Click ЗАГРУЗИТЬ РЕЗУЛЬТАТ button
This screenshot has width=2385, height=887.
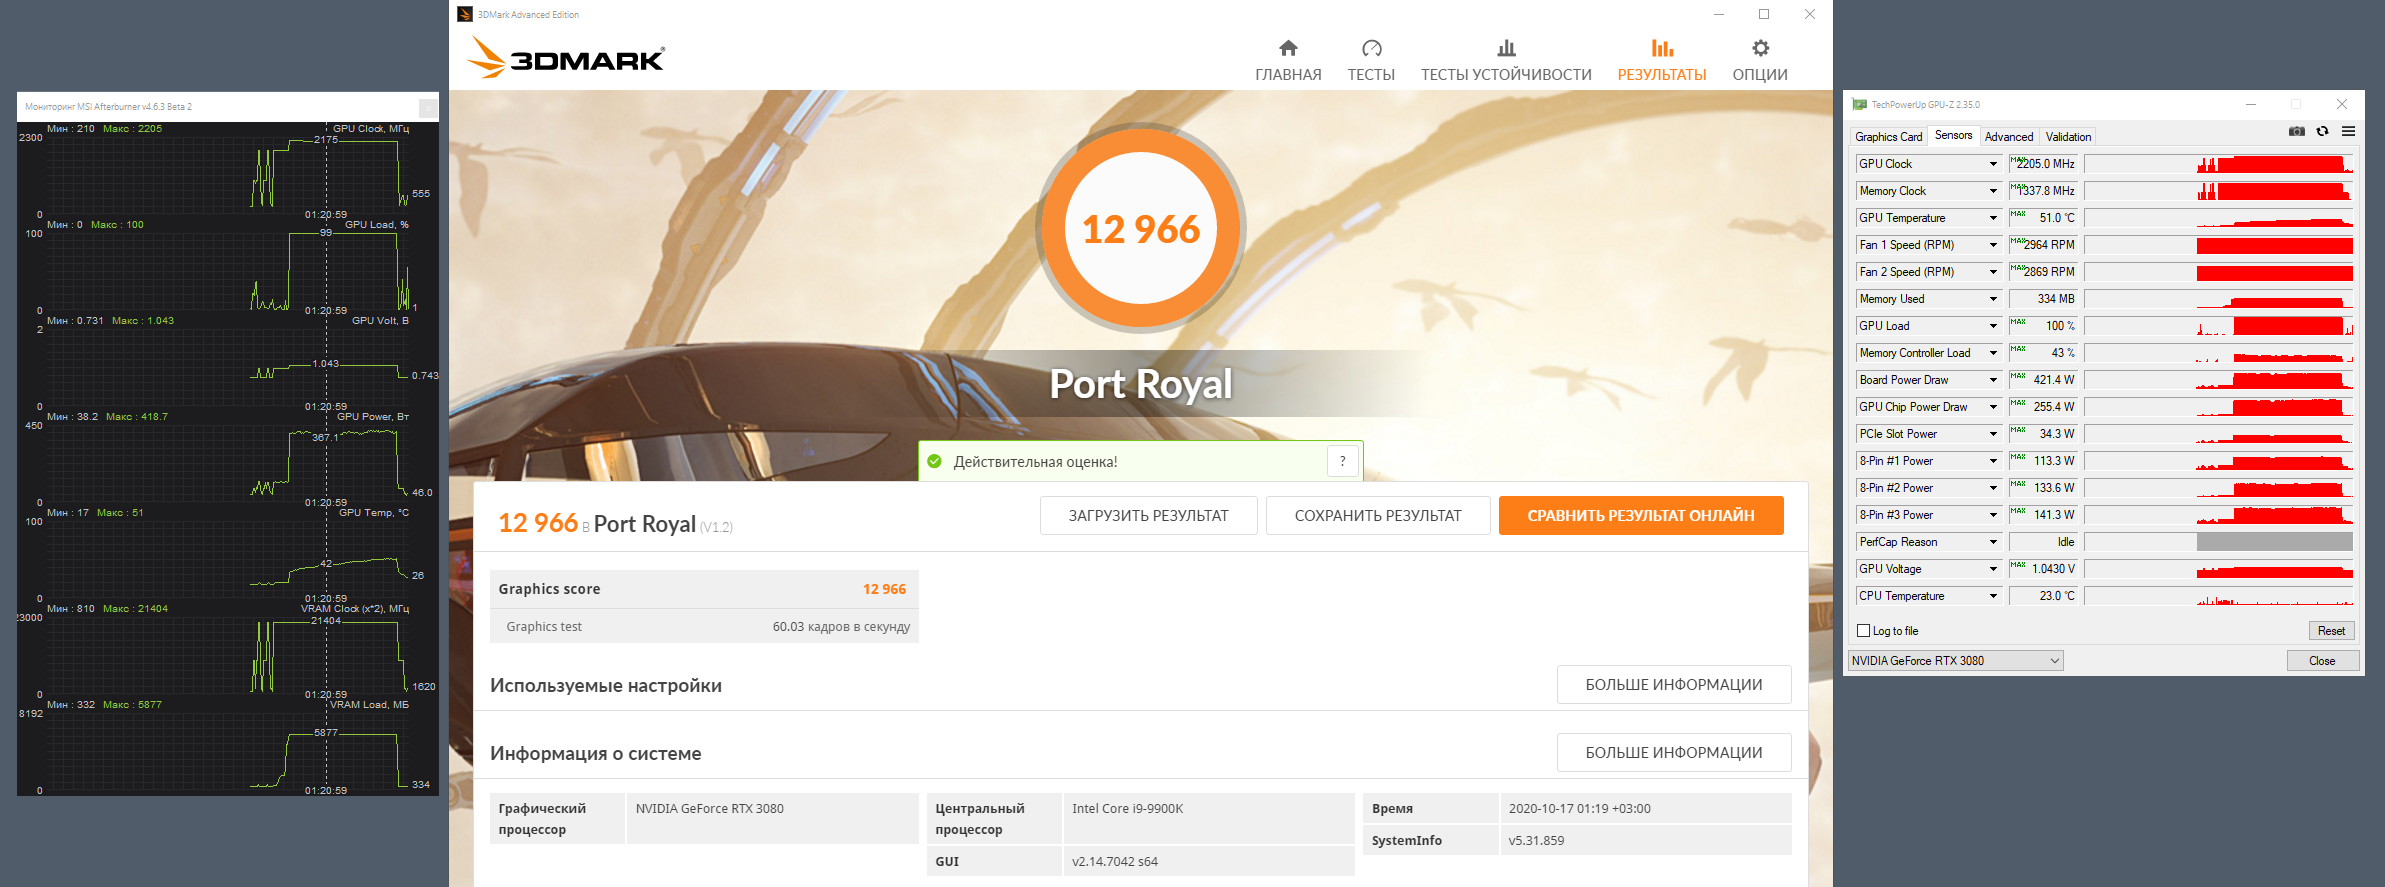[1148, 516]
